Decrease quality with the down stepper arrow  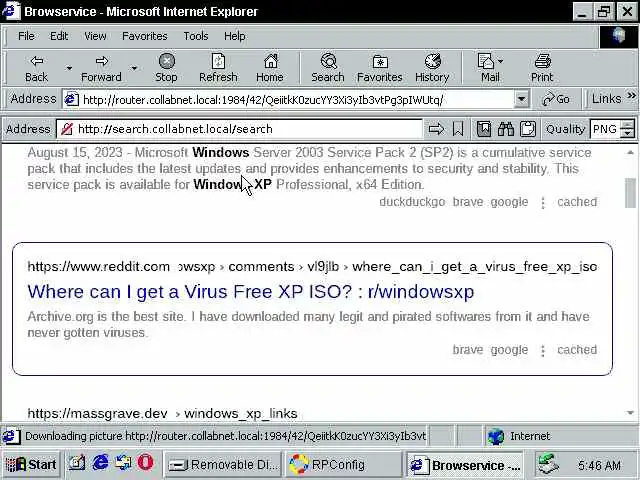(x=628, y=133)
